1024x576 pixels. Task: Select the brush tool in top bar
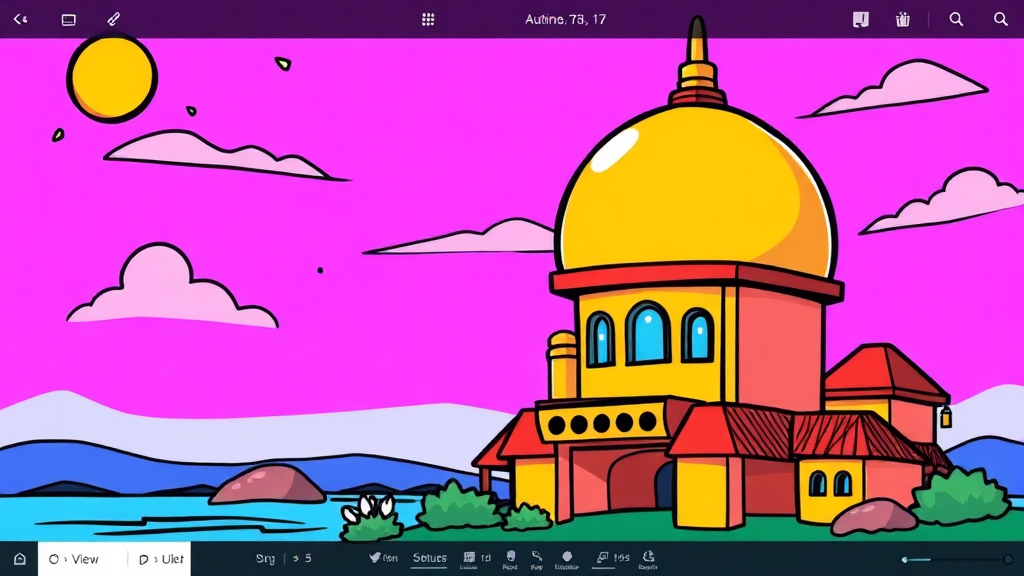113,19
